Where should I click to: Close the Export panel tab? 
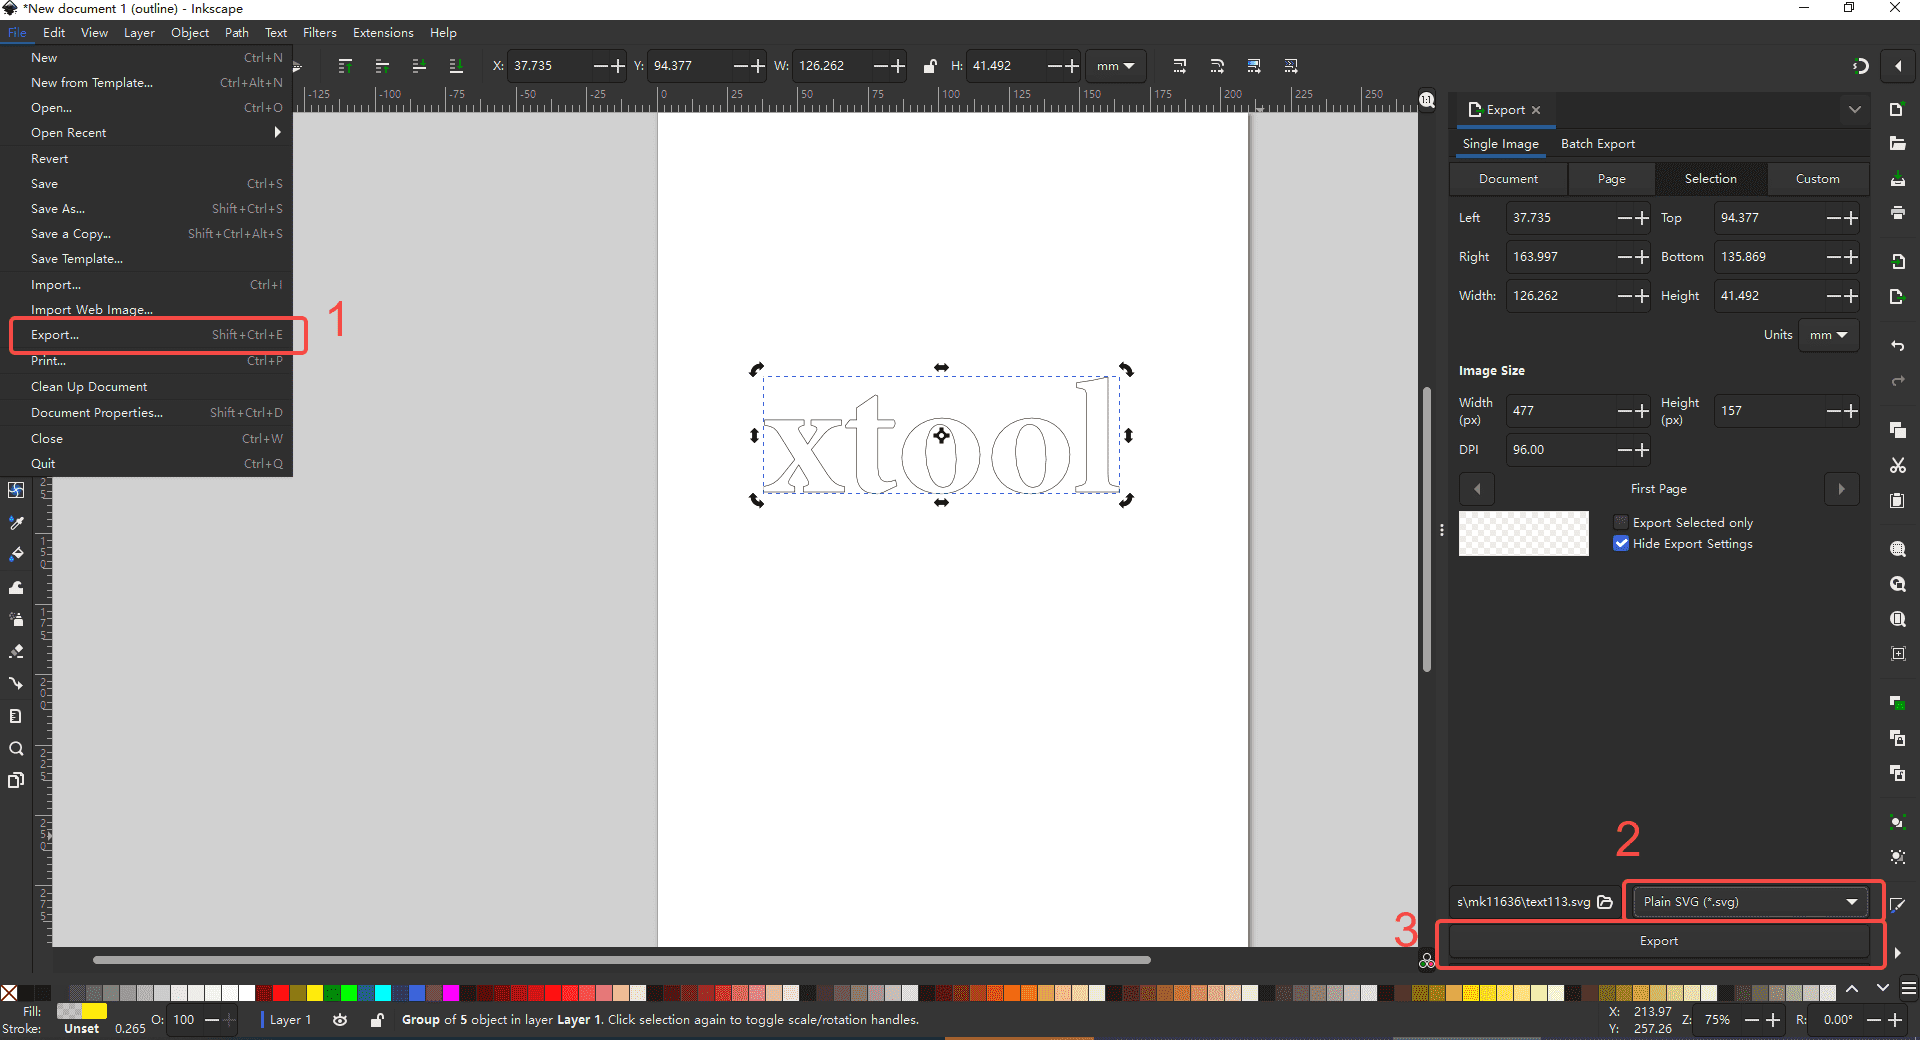(x=1536, y=110)
